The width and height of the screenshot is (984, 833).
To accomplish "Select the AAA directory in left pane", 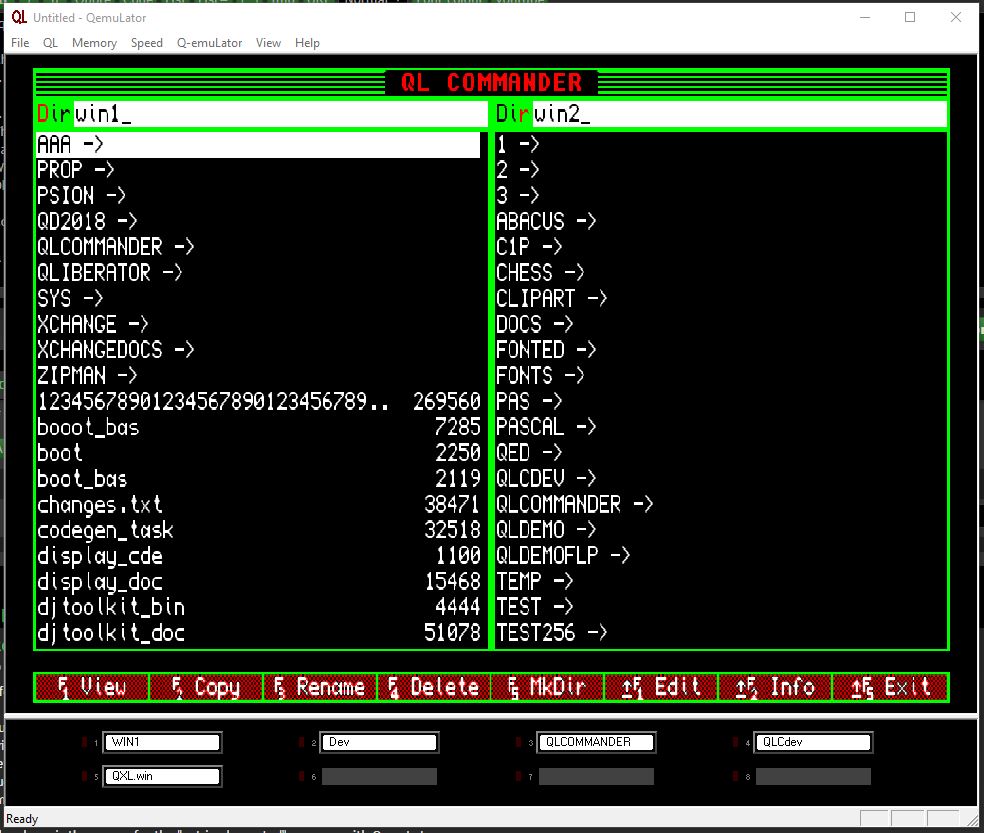I will [258, 145].
